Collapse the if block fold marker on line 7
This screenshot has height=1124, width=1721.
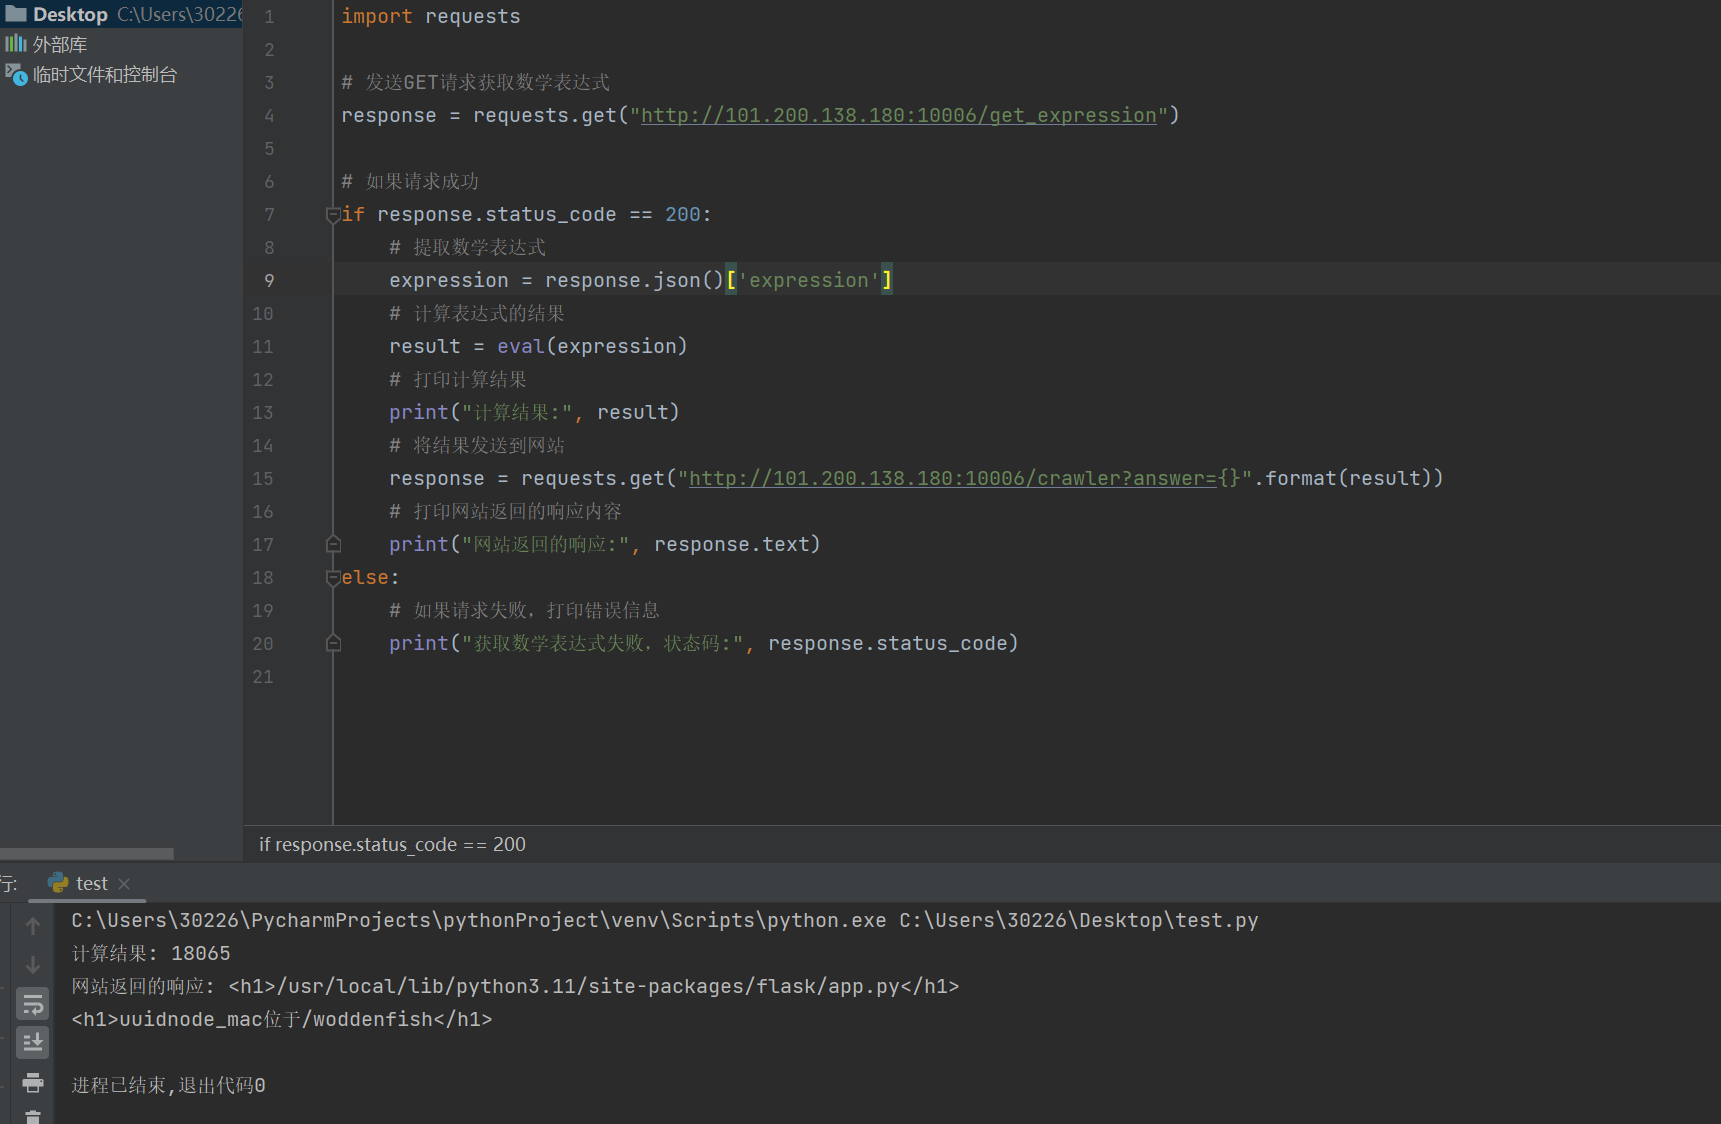333,214
